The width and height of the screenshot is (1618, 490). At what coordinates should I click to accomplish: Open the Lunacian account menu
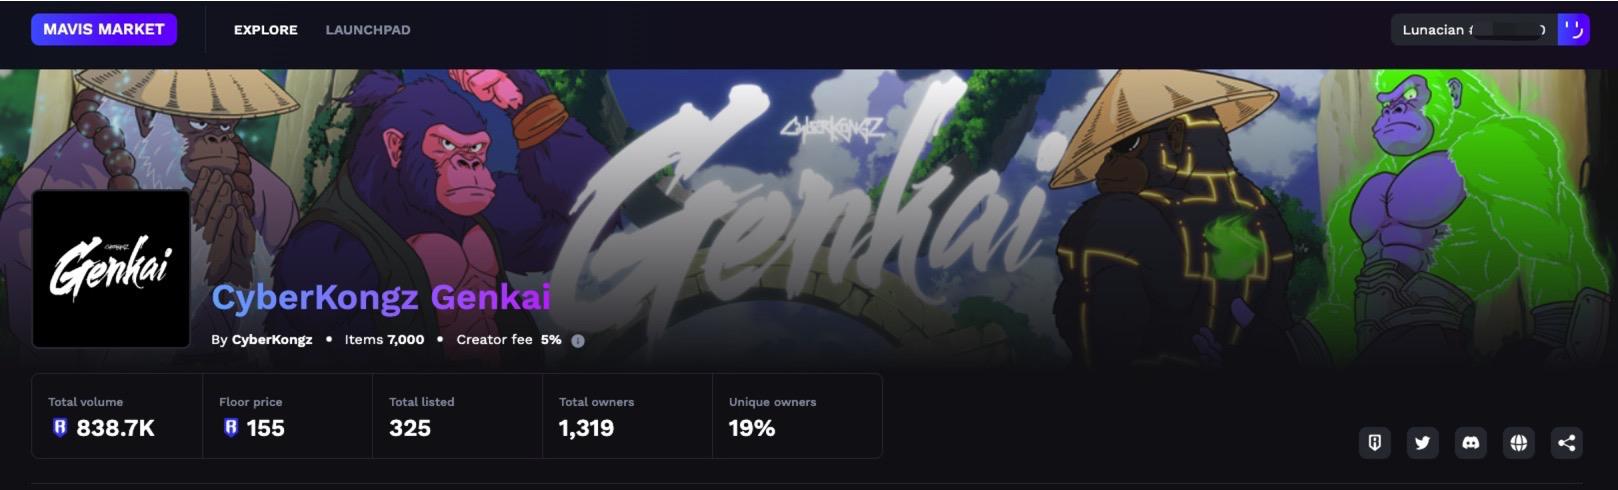point(1474,29)
